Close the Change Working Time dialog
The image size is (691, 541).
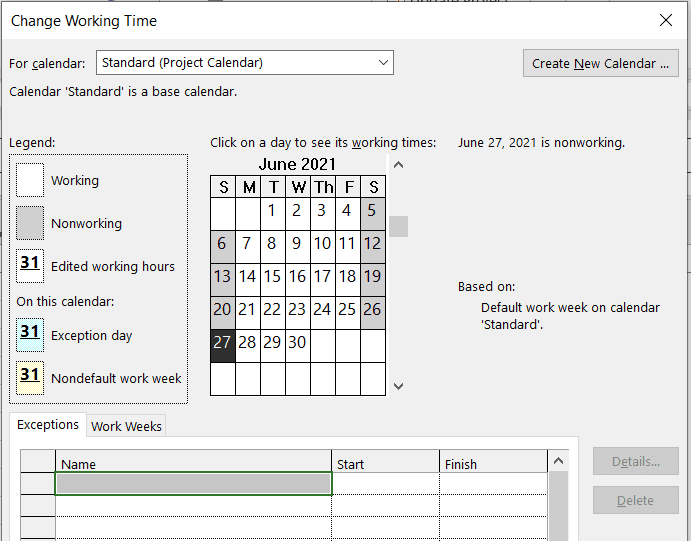coord(665,20)
